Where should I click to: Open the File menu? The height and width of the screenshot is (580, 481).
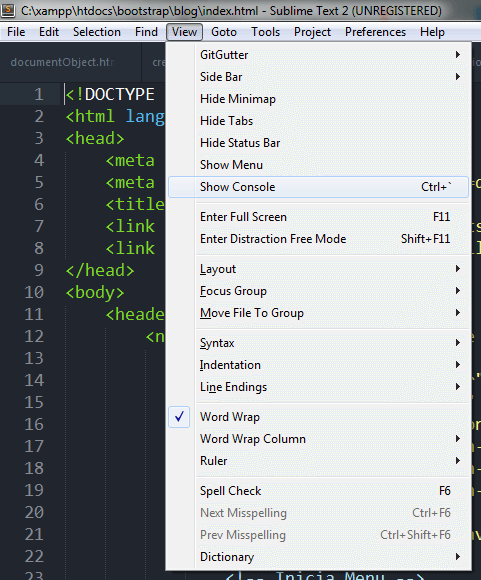(16, 32)
